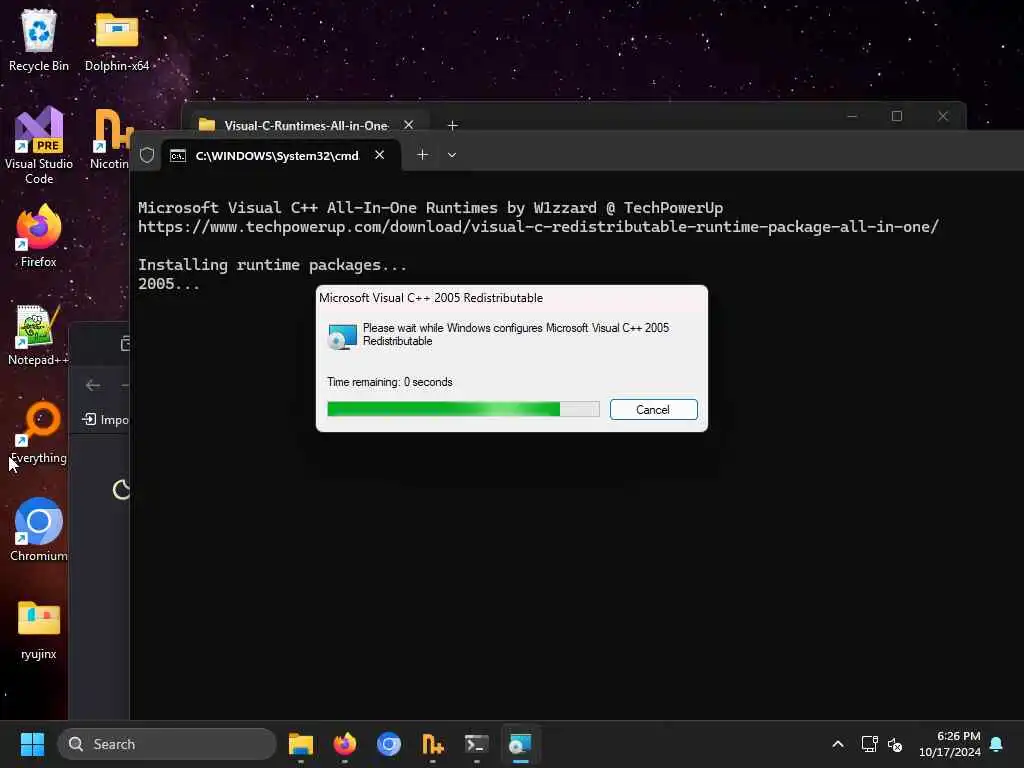Open the ryujinx folder on desktop
The image size is (1024, 768).
tap(39, 630)
